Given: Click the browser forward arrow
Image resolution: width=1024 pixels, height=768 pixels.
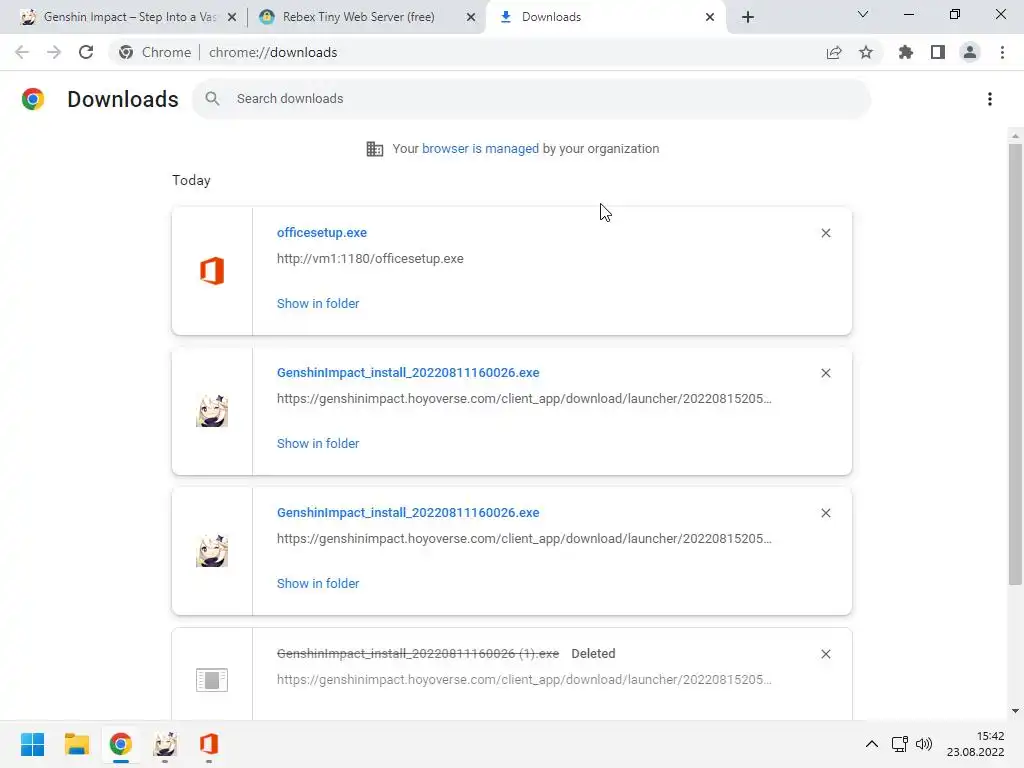Looking at the screenshot, I should tap(54, 52).
